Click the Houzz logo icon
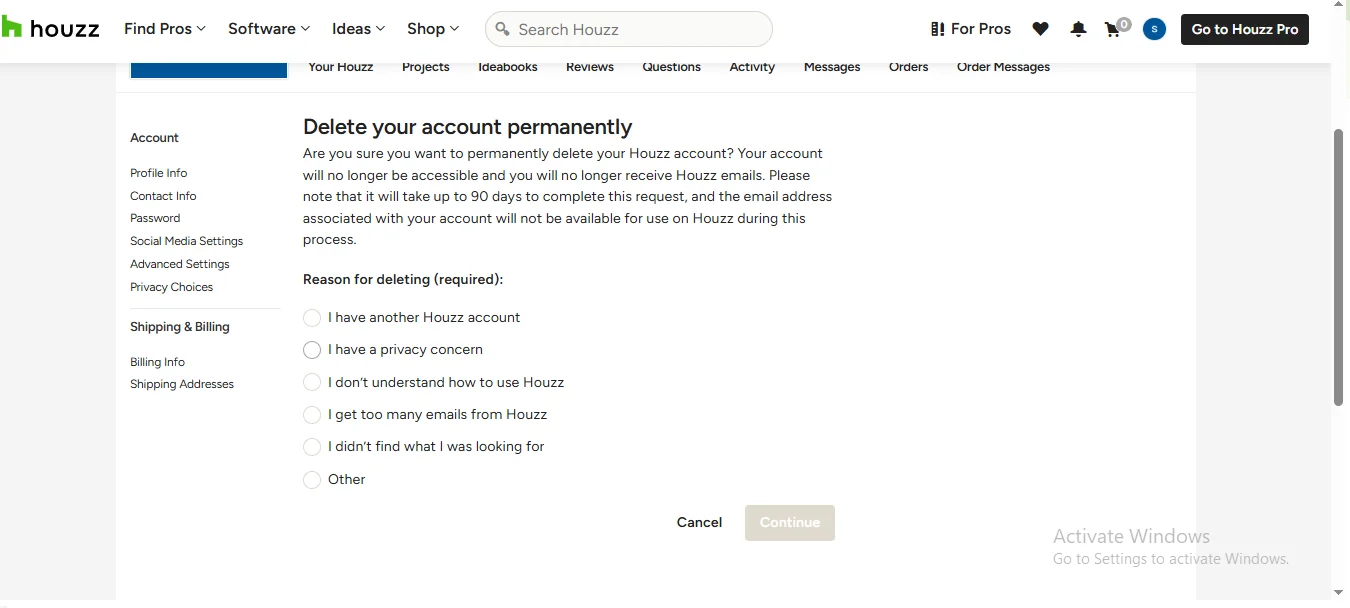Image resolution: width=1350 pixels, height=608 pixels. tap(12, 28)
